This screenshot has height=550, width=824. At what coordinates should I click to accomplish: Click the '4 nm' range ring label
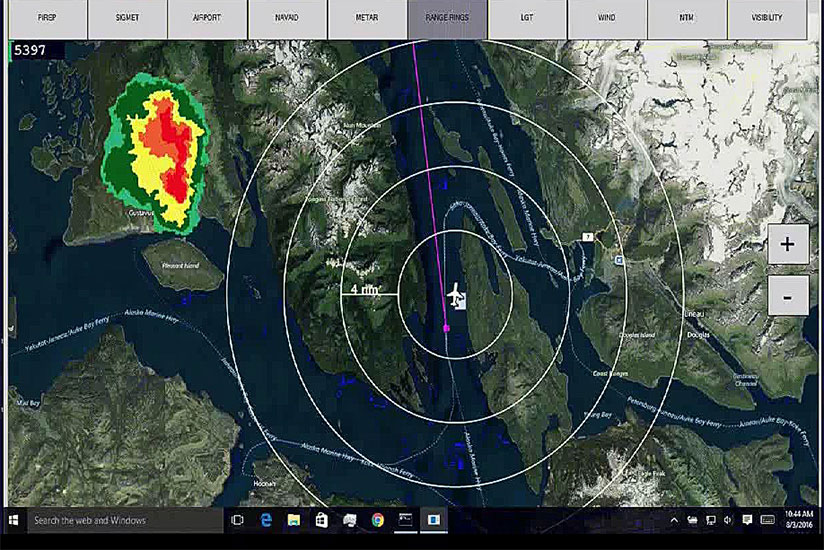tap(365, 289)
